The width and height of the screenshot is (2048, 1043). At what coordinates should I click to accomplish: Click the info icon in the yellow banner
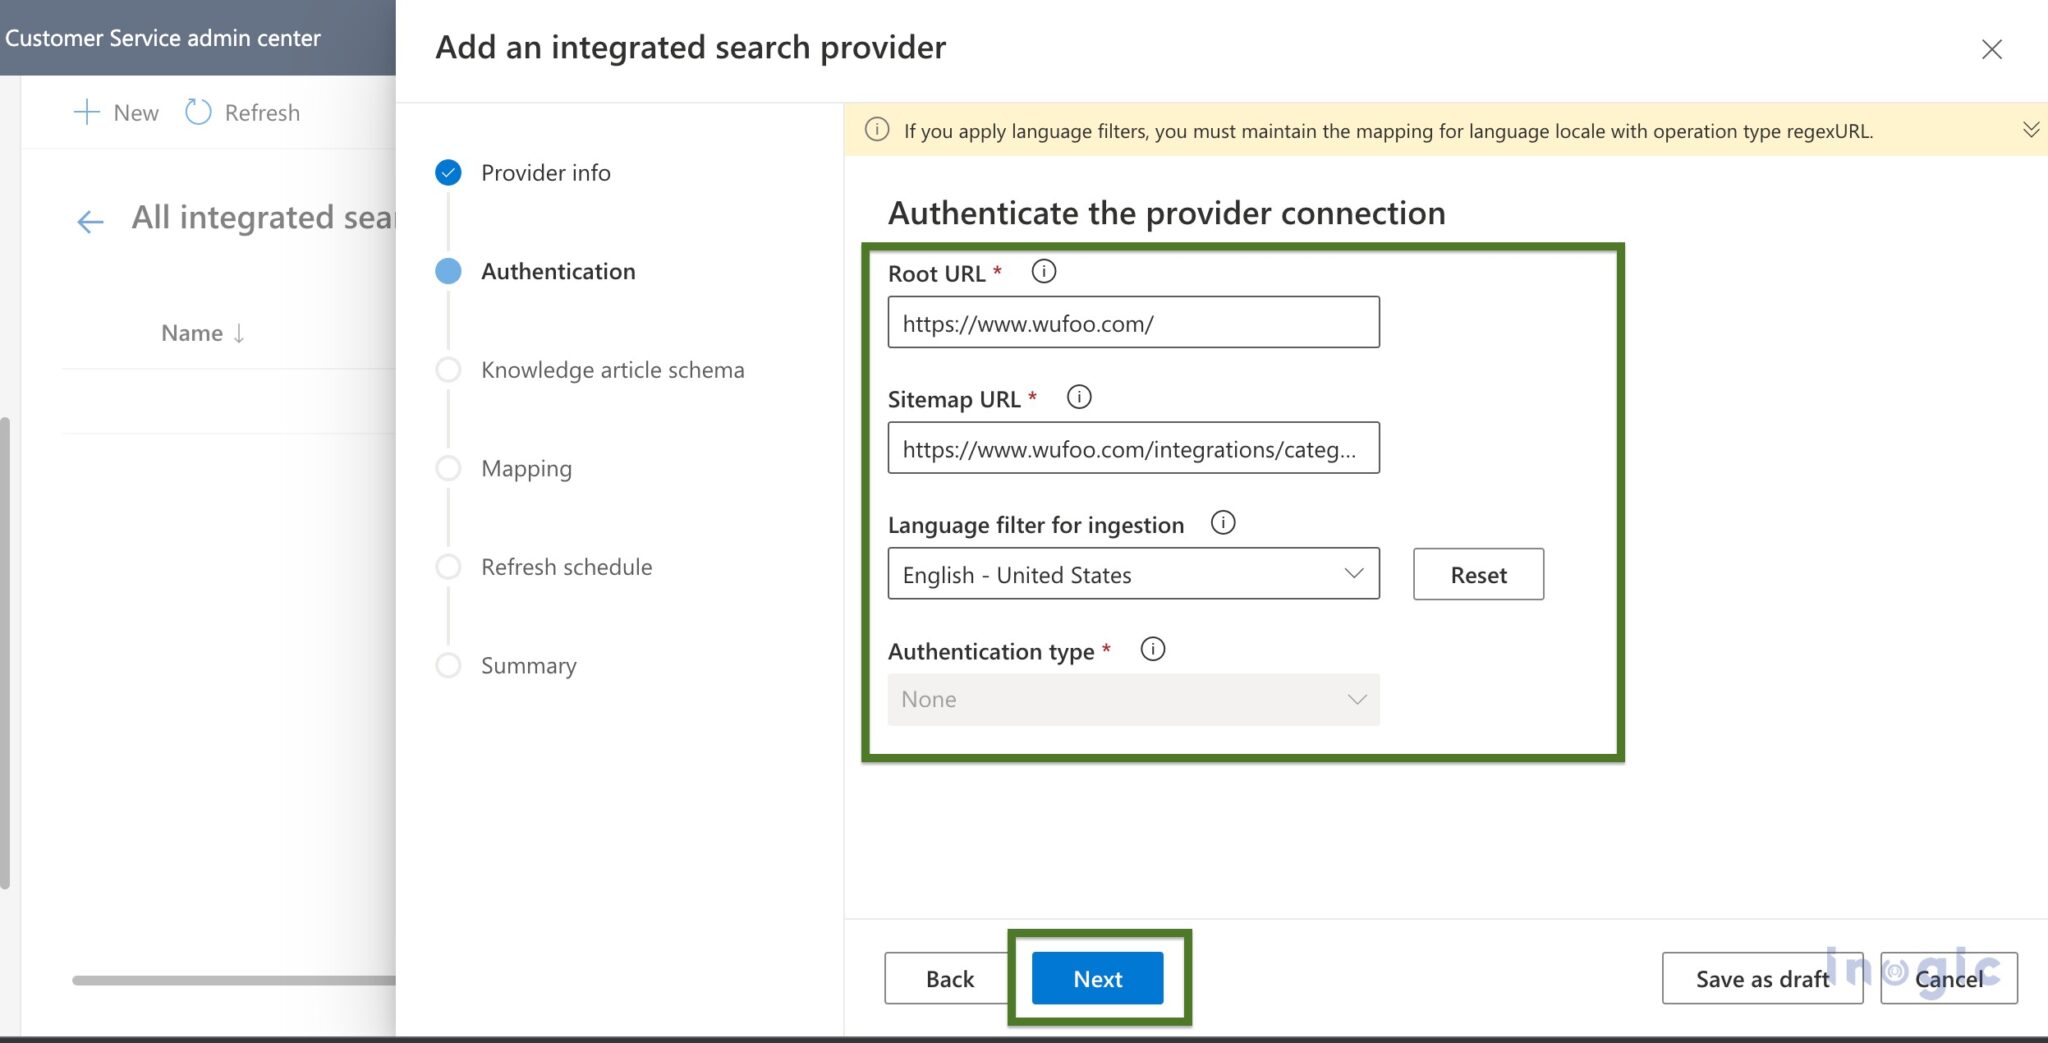pos(876,130)
